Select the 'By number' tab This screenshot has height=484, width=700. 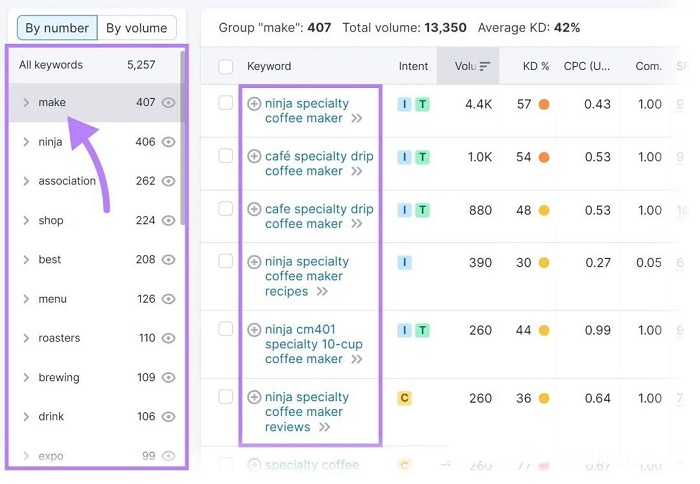click(x=57, y=28)
